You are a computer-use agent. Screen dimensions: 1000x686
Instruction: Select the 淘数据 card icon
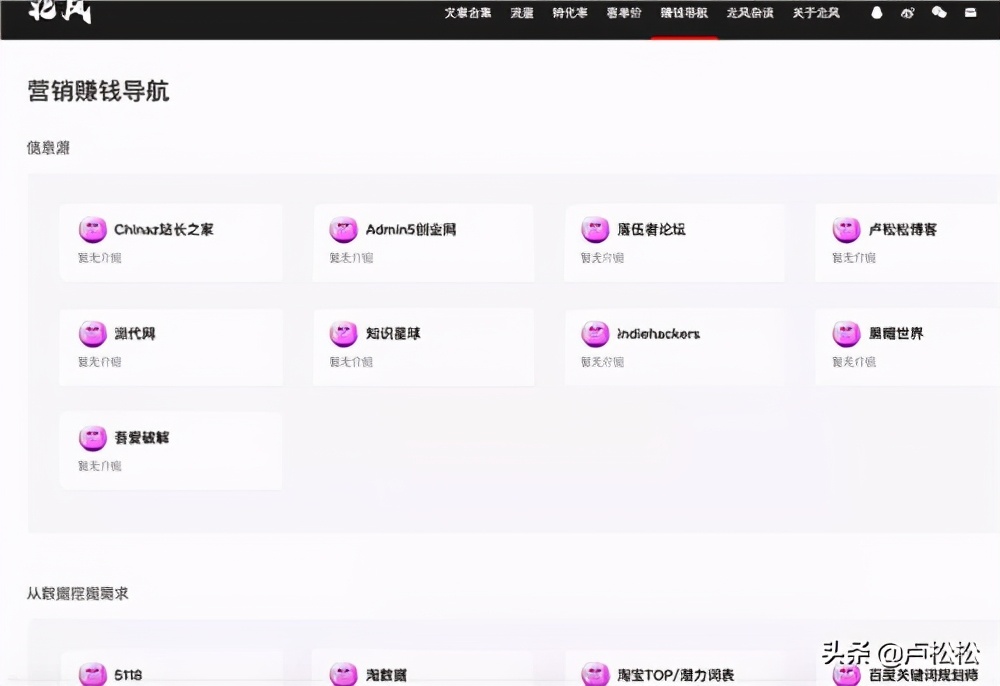[x=344, y=673]
